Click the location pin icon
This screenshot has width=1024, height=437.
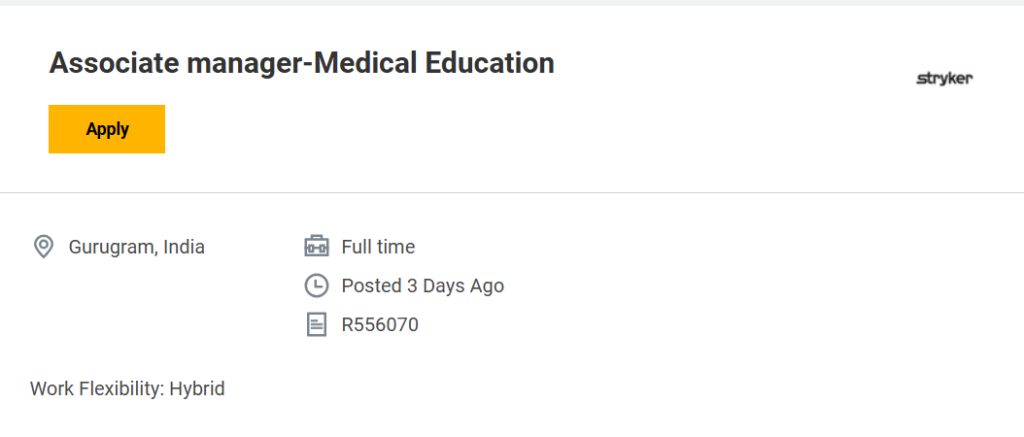pos(43,246)
